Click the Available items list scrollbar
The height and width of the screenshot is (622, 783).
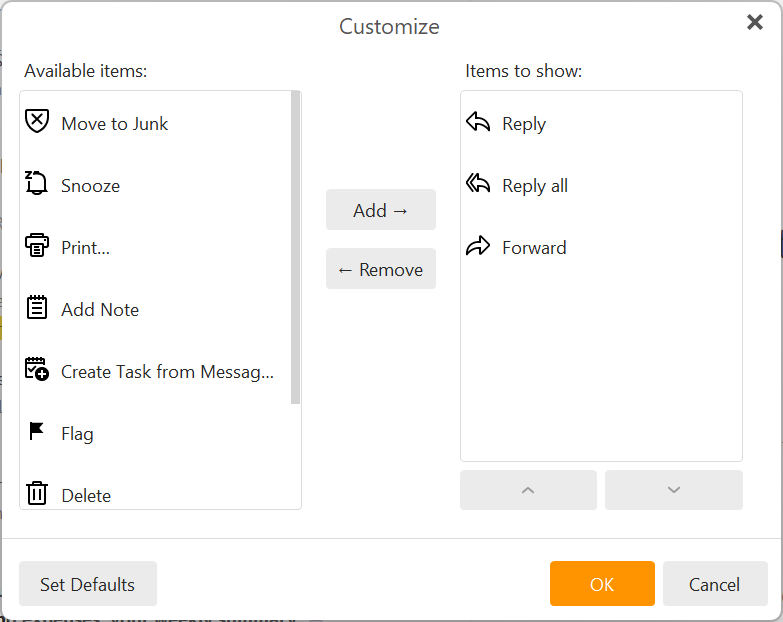(295, 248)
